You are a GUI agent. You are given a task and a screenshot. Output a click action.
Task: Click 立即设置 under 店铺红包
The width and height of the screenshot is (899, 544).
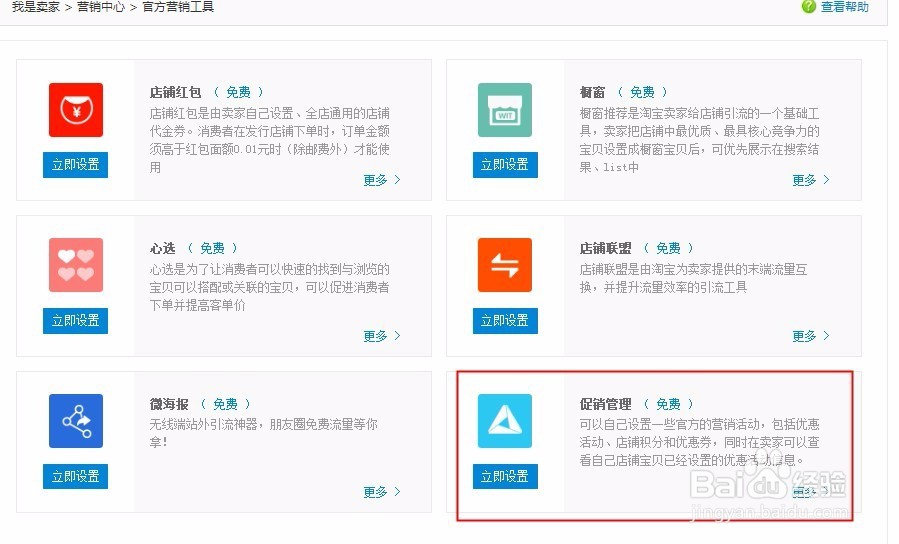point(75,165)
